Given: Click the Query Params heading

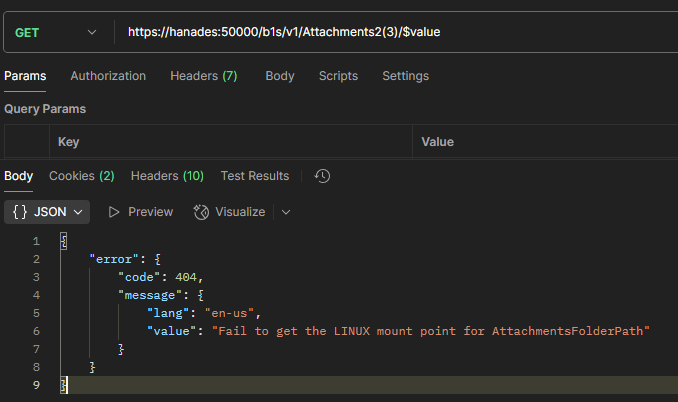Looking at the screenshot, I should 45,109.
